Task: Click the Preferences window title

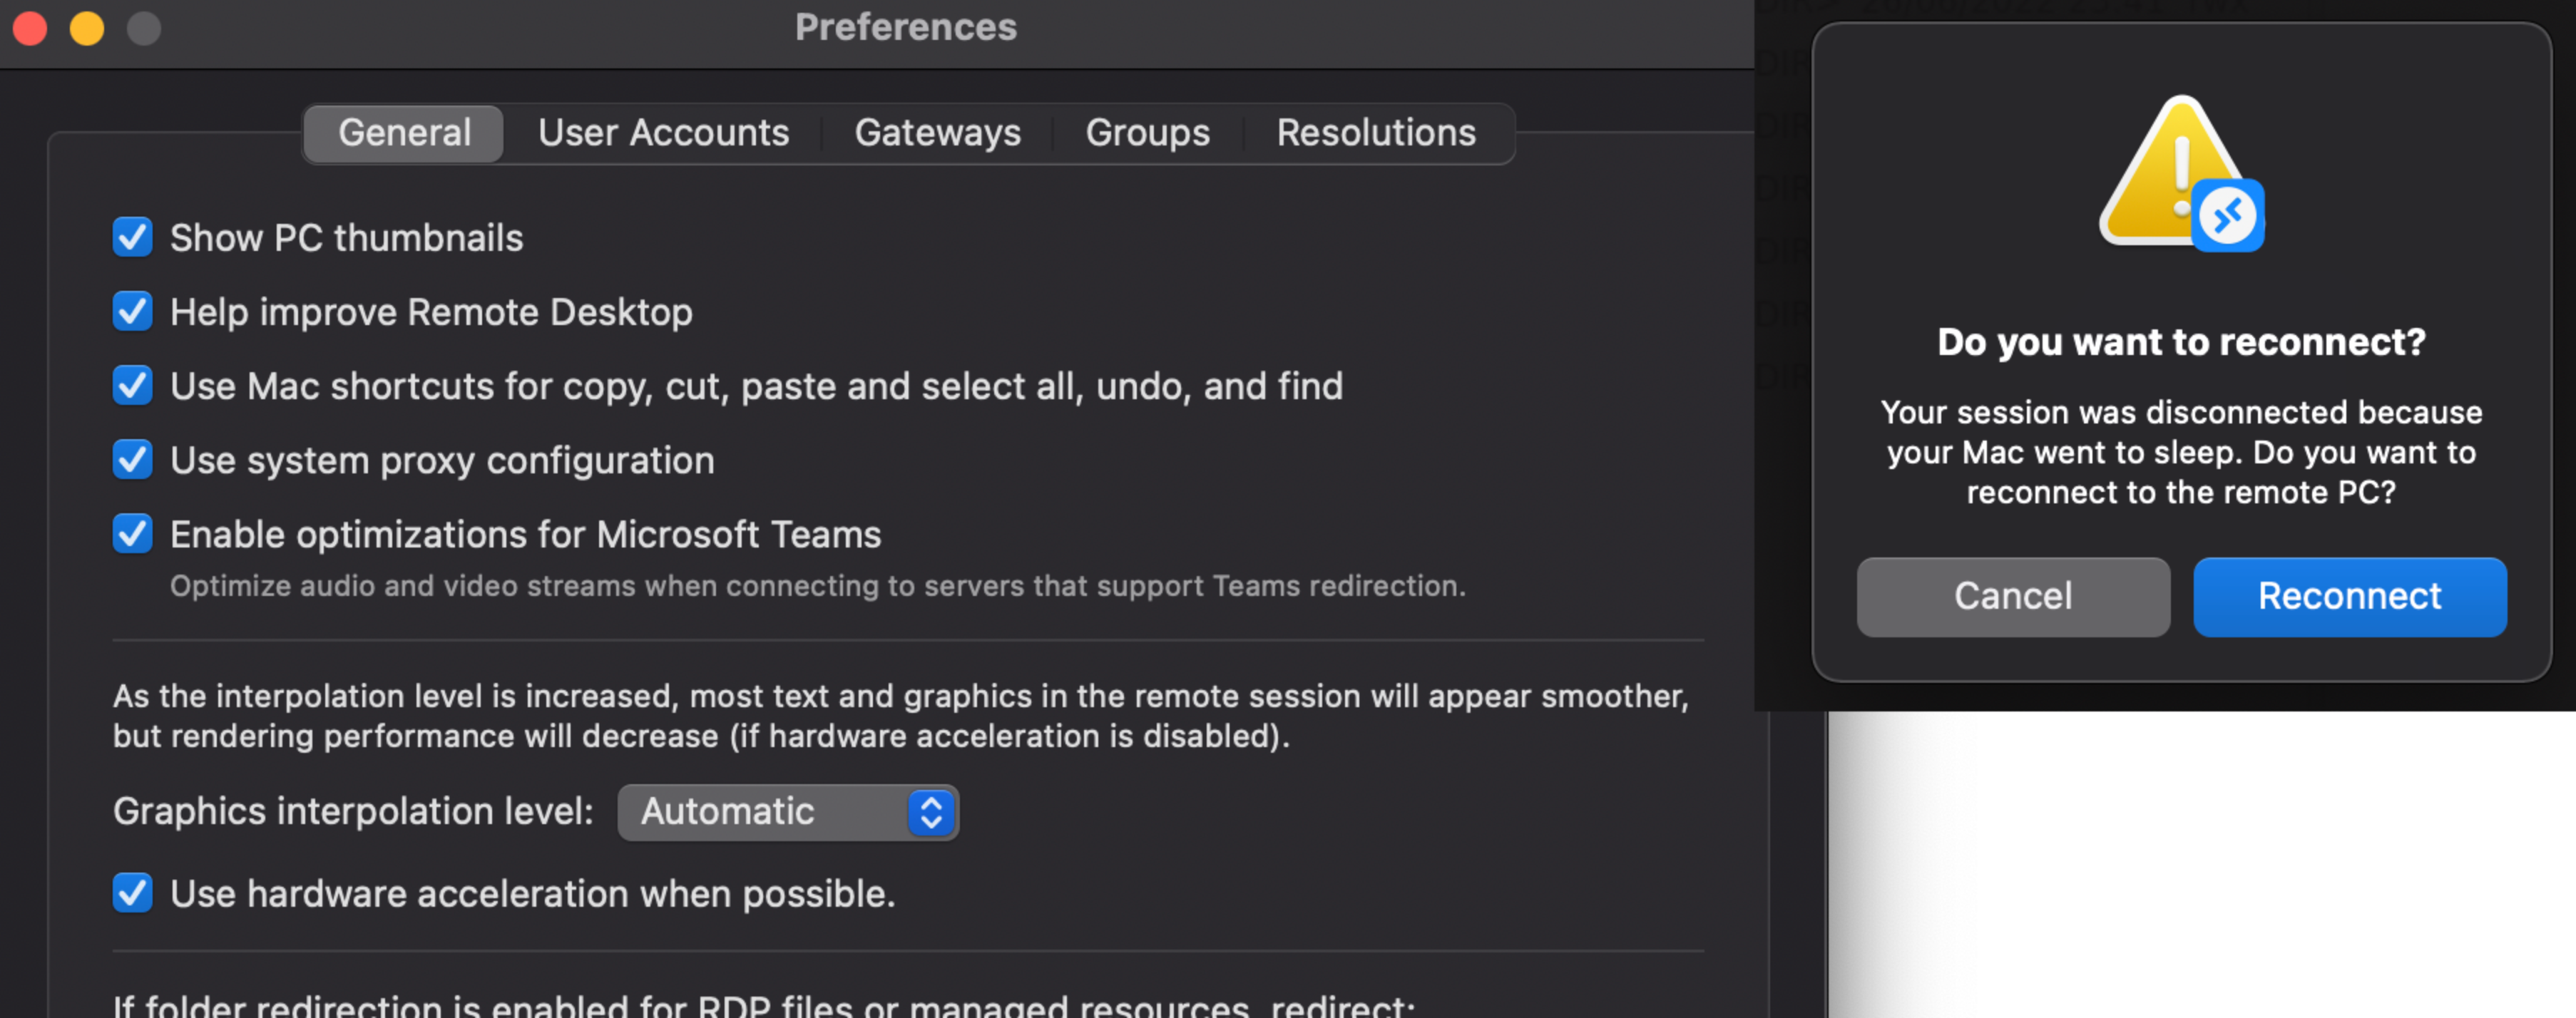Action: coord(906,28)
